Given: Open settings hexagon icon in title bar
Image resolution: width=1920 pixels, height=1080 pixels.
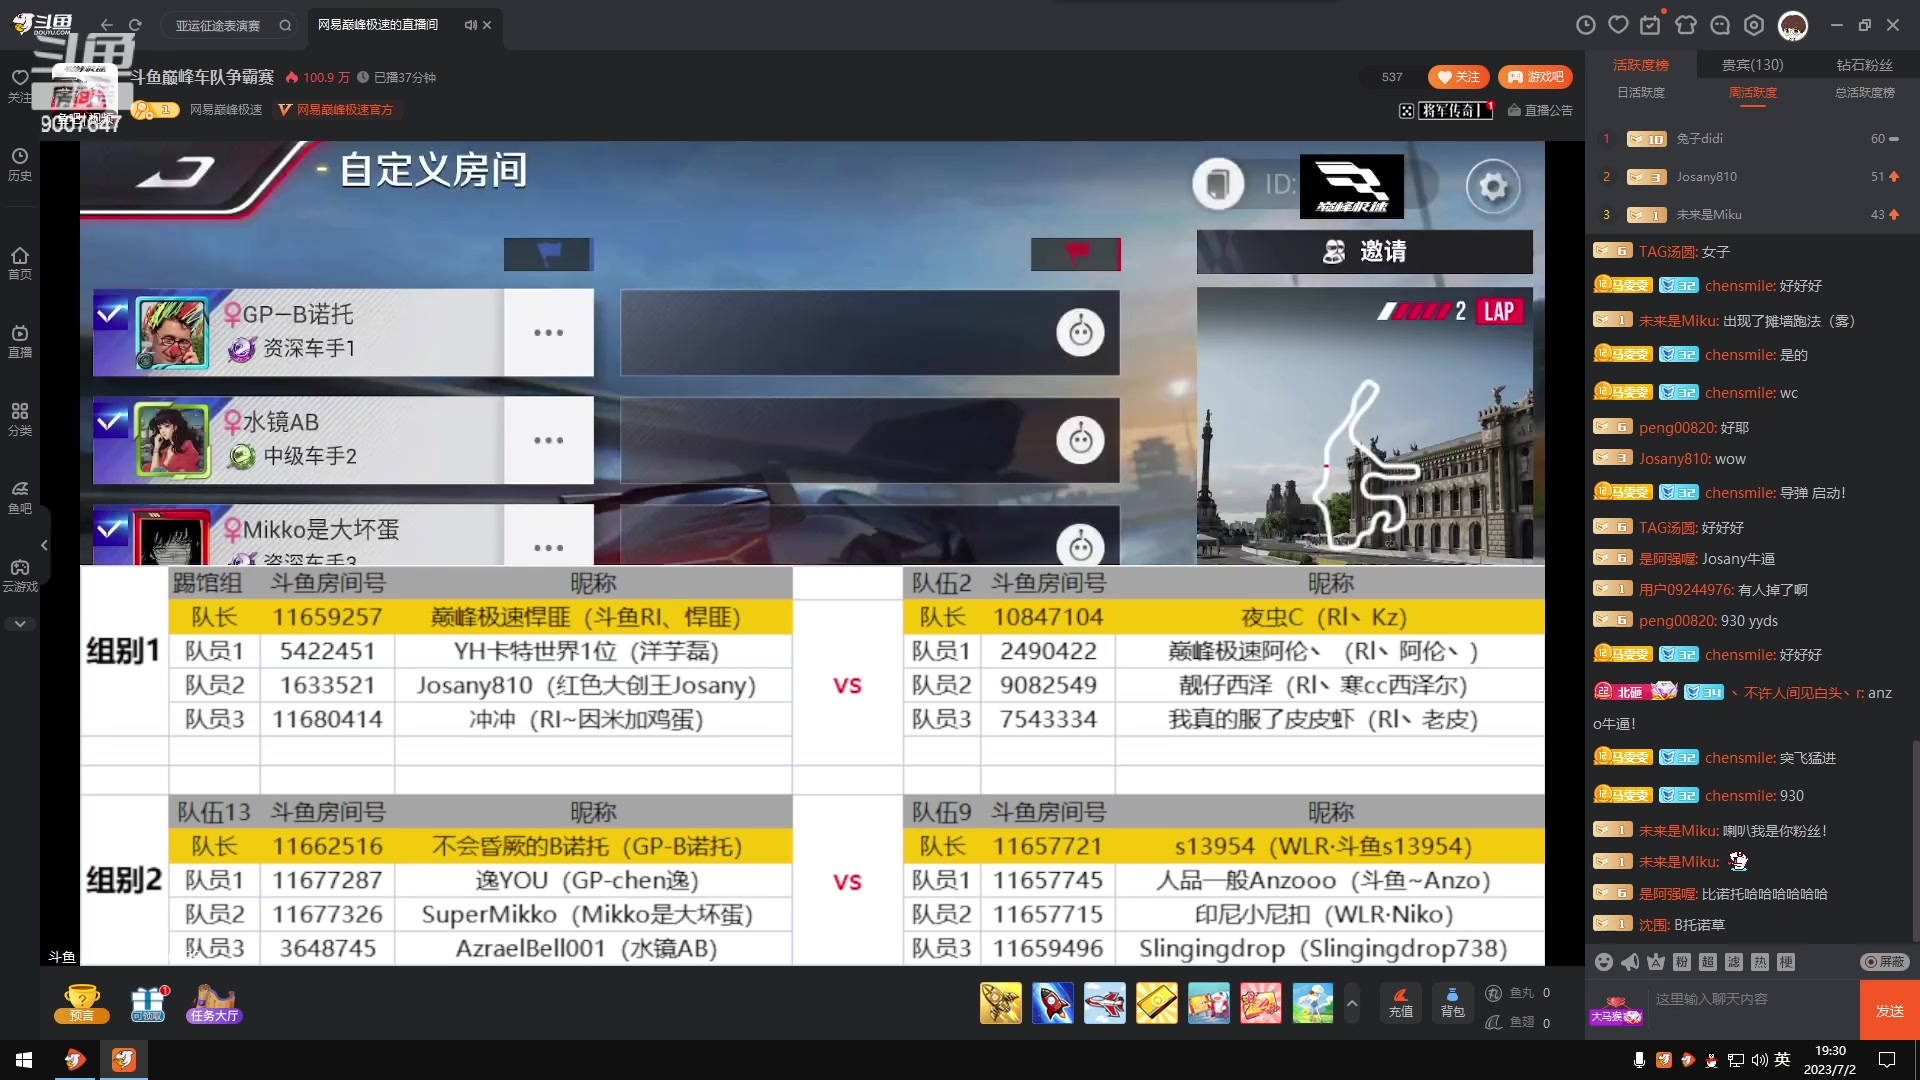Looking at the screenshot, I should (x=1754, y=25).
